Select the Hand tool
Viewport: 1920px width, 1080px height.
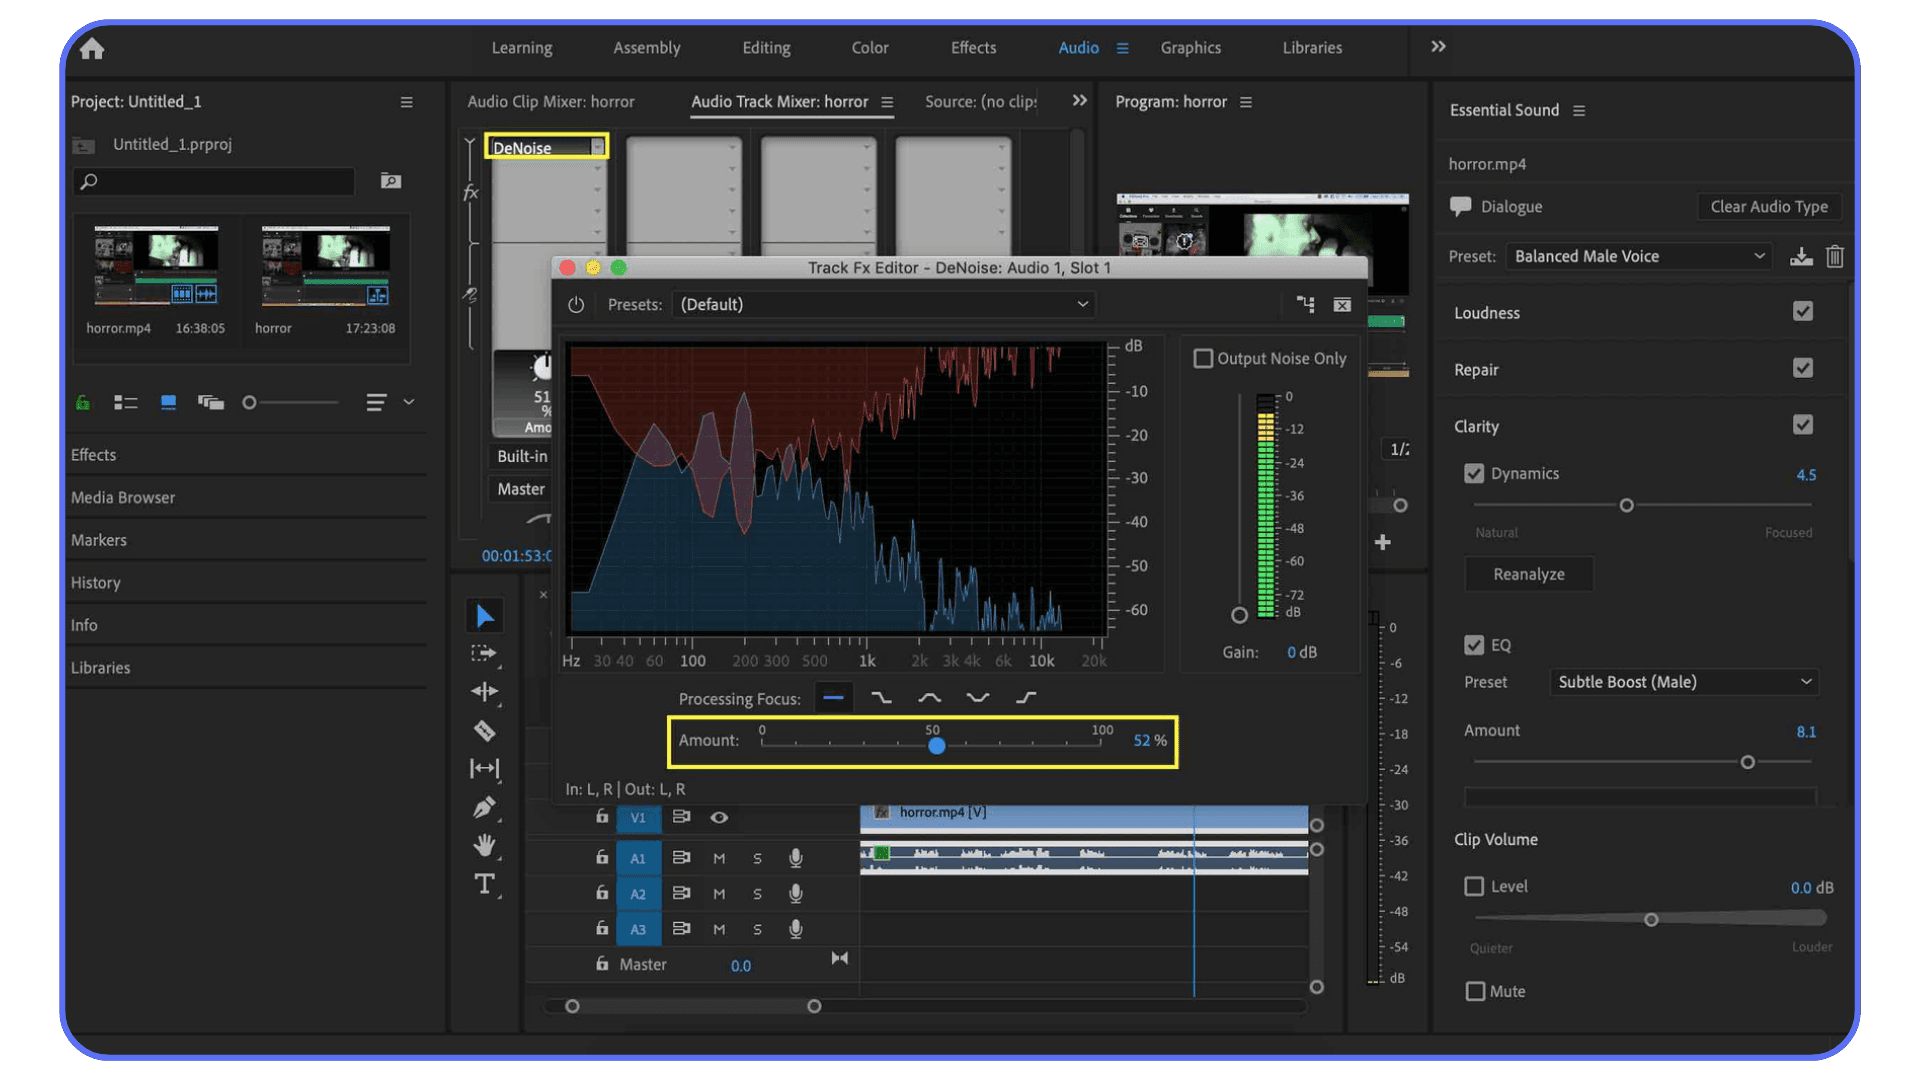[x=485, y=846]
